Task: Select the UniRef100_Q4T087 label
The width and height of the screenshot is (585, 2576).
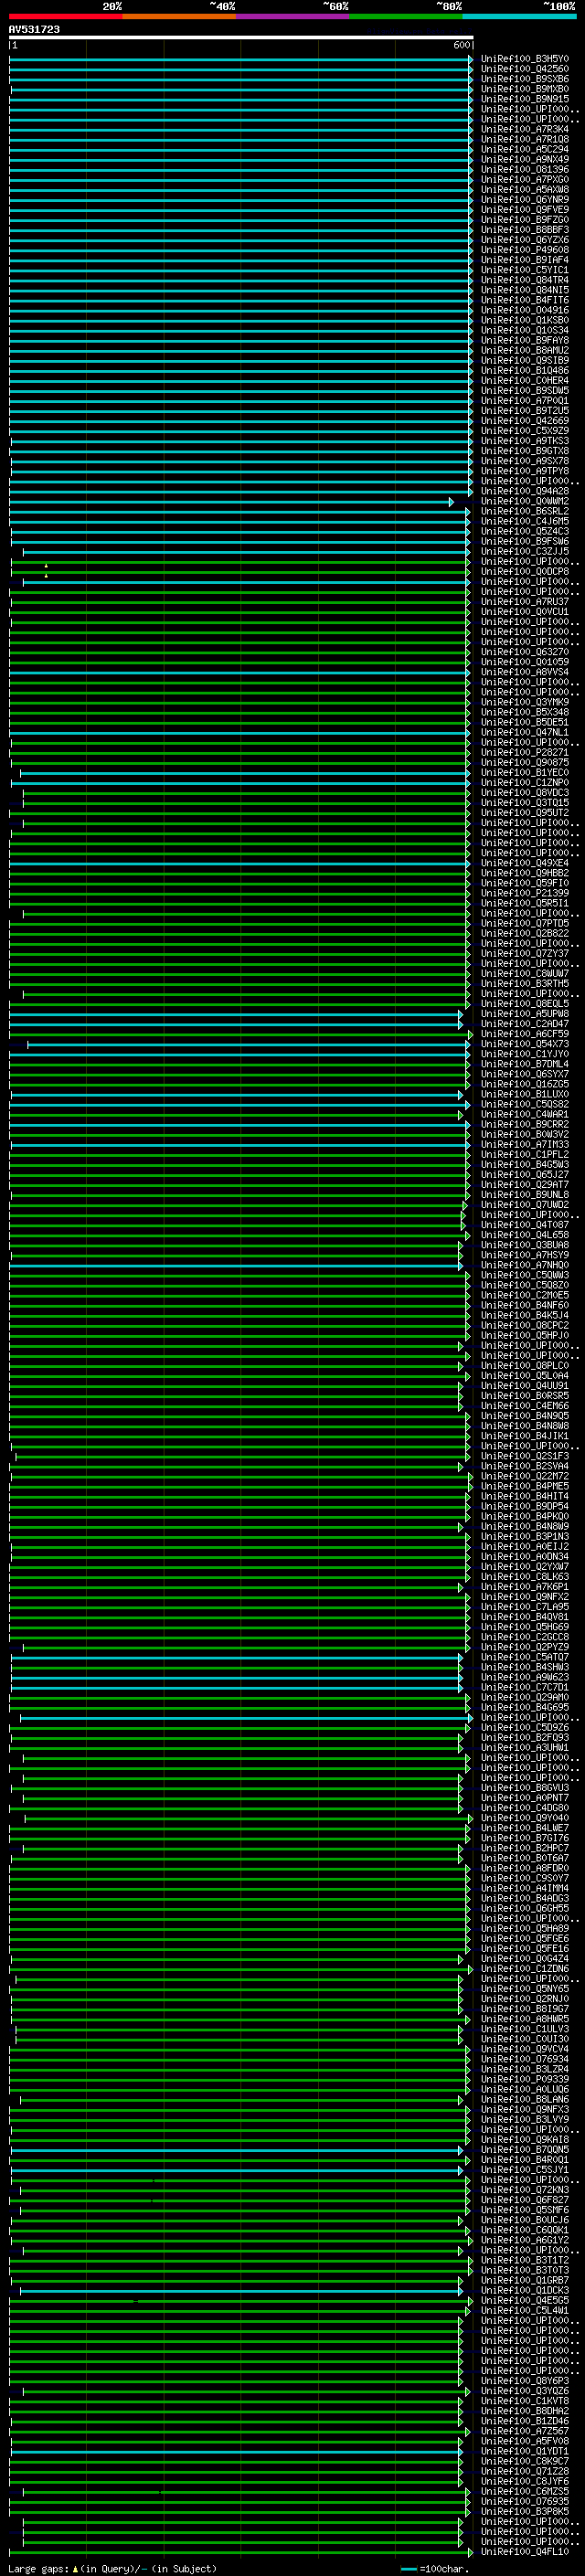Action: [525, 1224]
